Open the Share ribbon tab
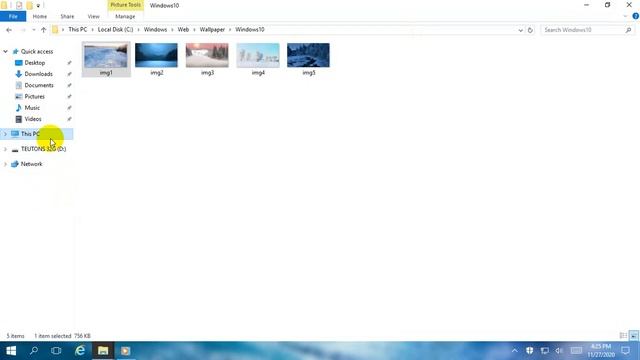Image resolution: width=640 pixels, height=360 pixels. tap(67, 16)
